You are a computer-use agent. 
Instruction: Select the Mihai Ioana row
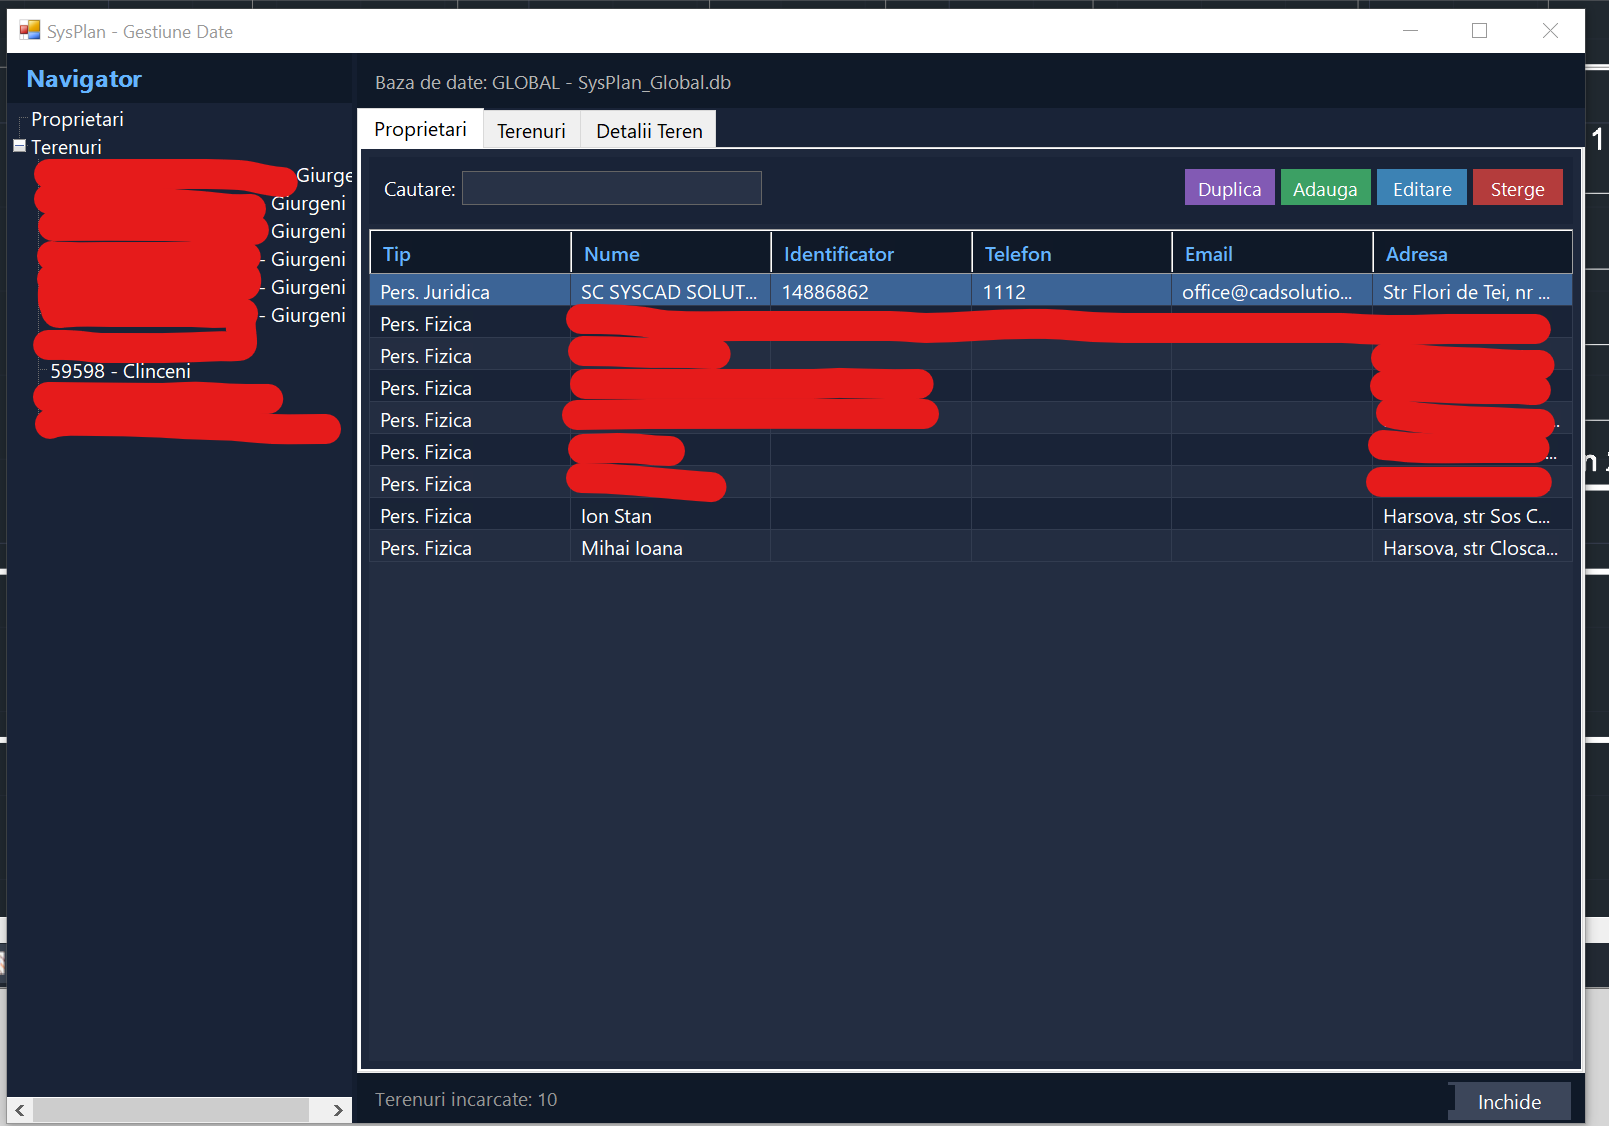point(632,548)
